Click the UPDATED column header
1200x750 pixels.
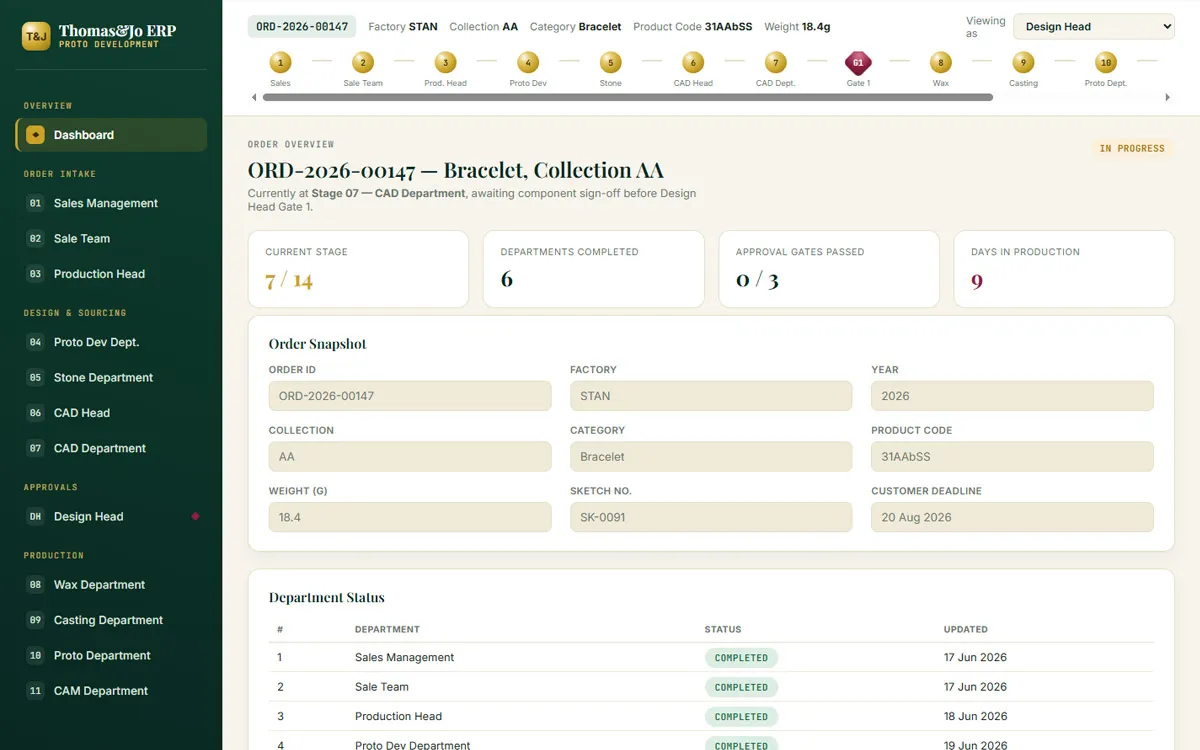[966, 629]
